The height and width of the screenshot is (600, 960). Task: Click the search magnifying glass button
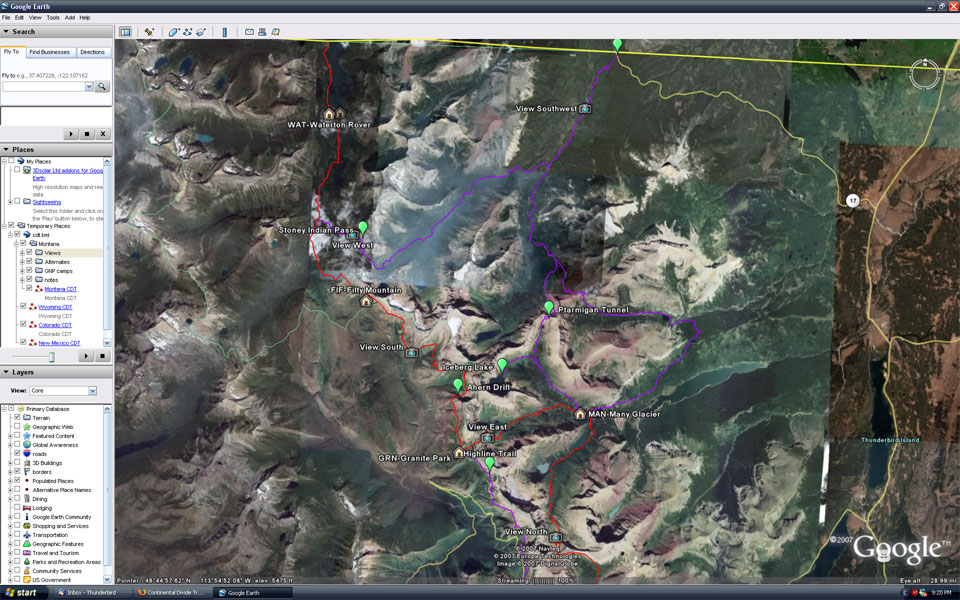coord(102,86)
